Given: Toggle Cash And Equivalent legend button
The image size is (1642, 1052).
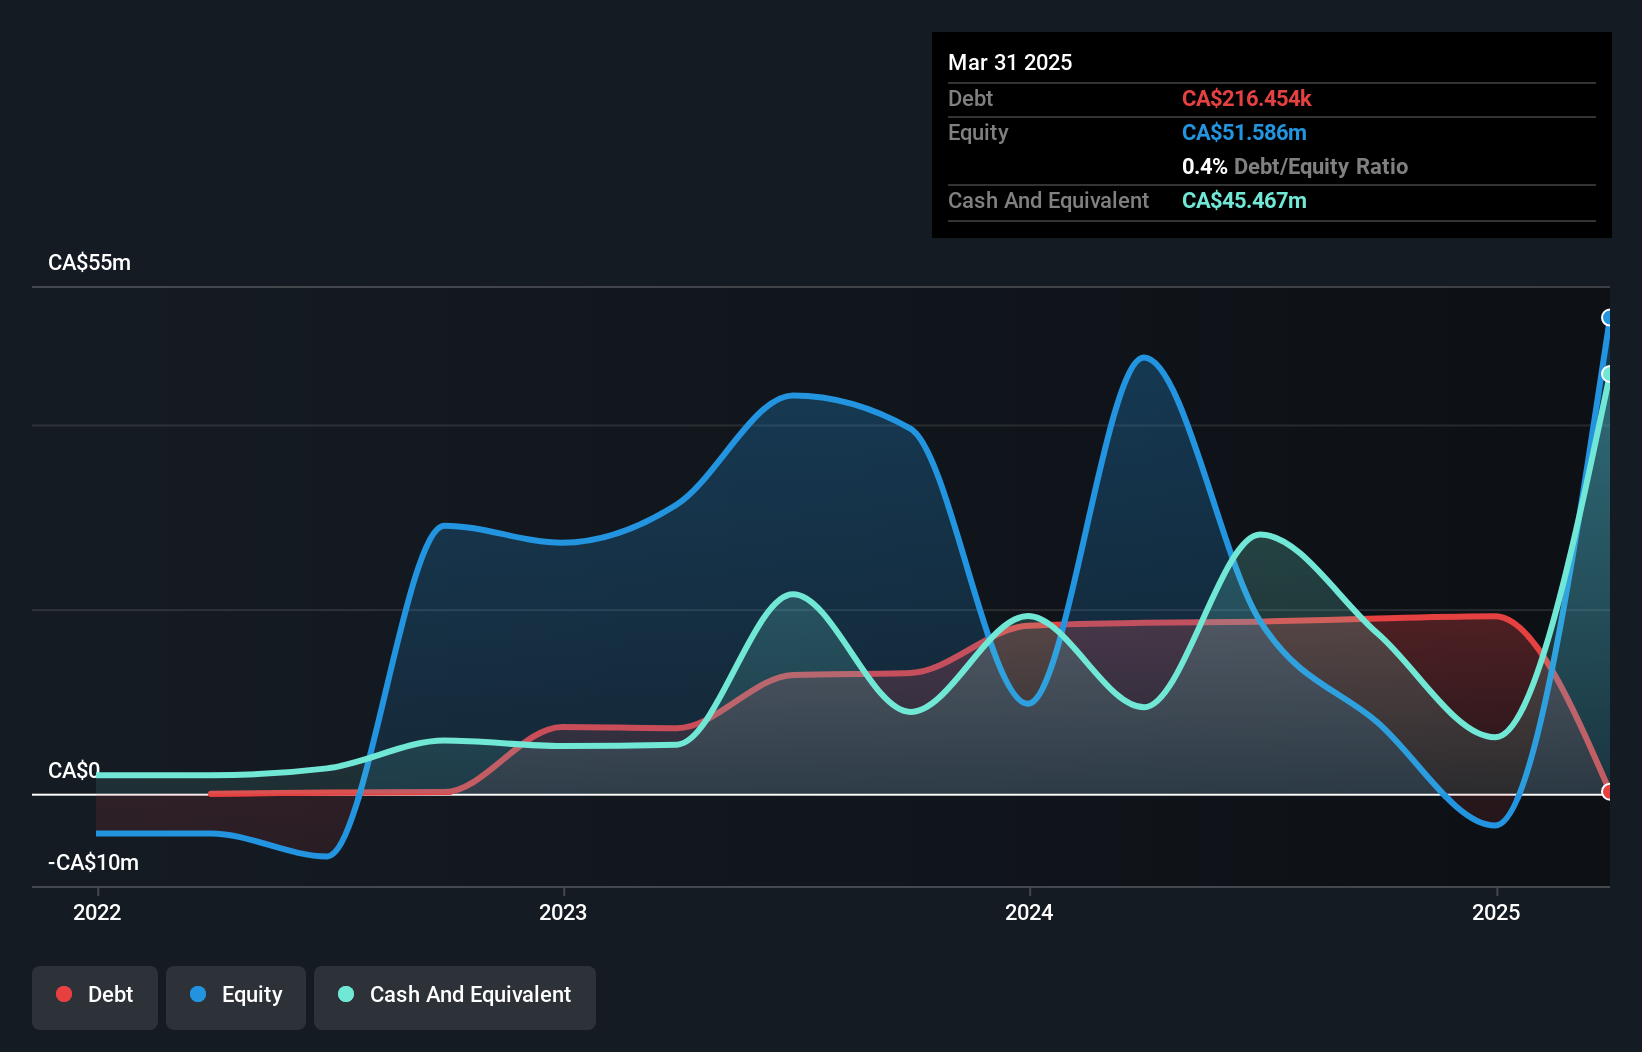Looking at the screenshot, I should [455, 997].
